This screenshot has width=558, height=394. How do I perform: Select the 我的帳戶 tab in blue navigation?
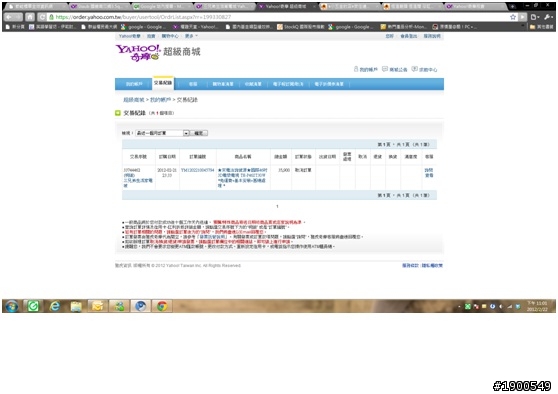click(134, 84)
